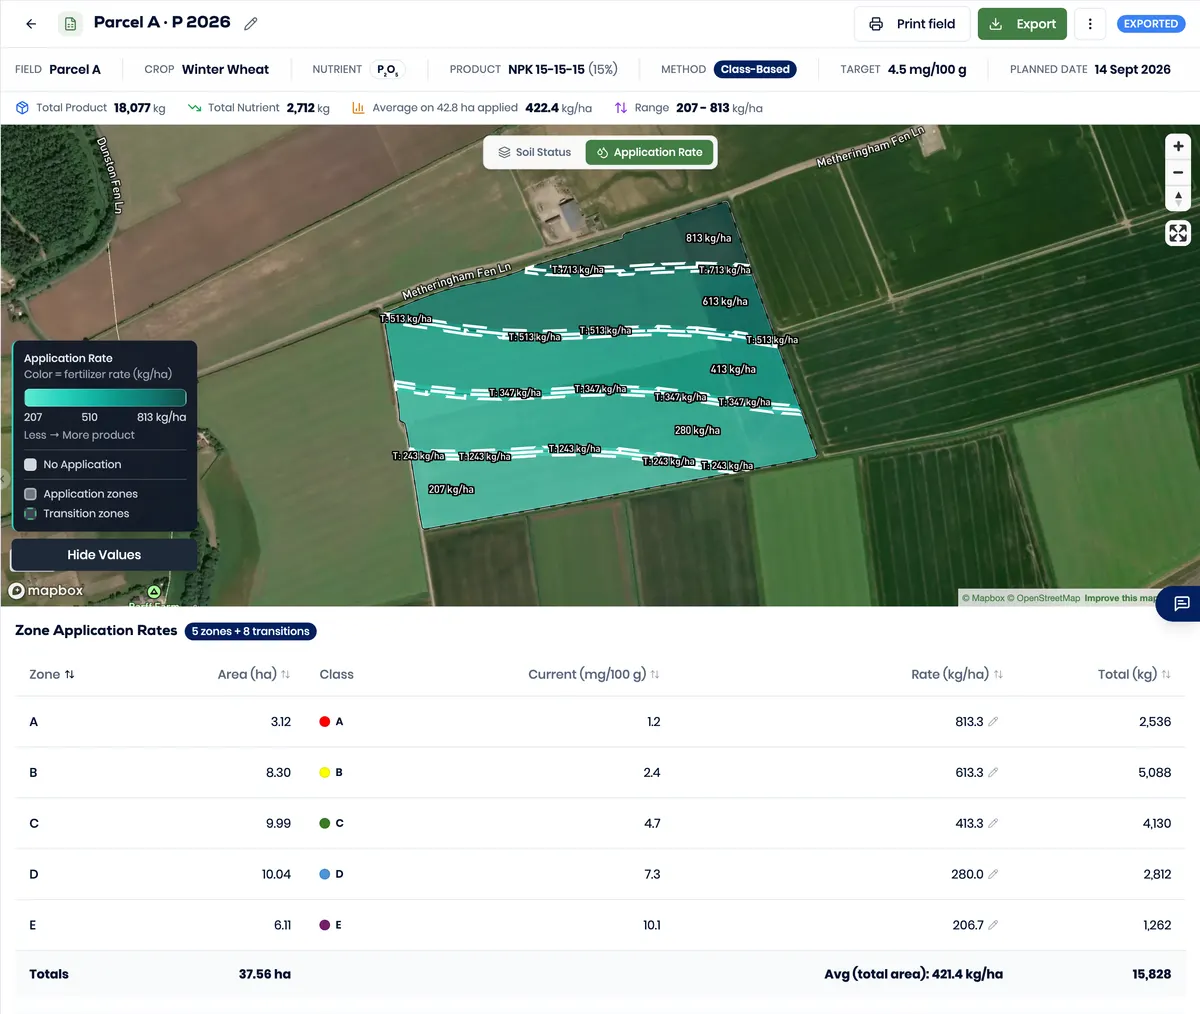Click the Avg (total area) 421.4 kg/ha text
The width and height of the screenshot is (1200, 1014).
point(913,974)
